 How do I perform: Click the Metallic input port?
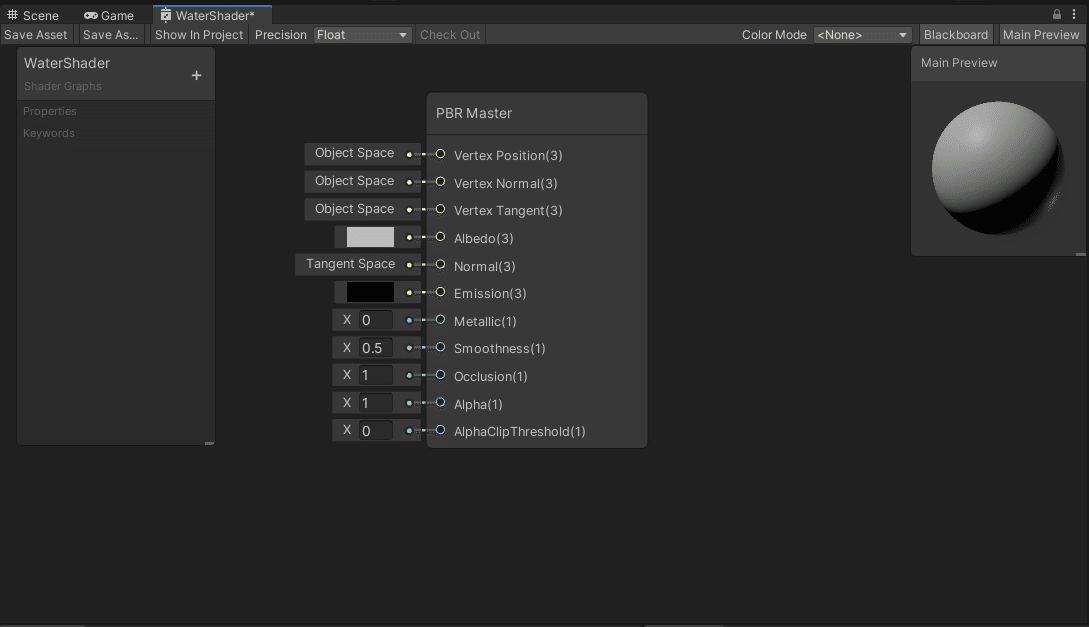click(x=440, y=319)
